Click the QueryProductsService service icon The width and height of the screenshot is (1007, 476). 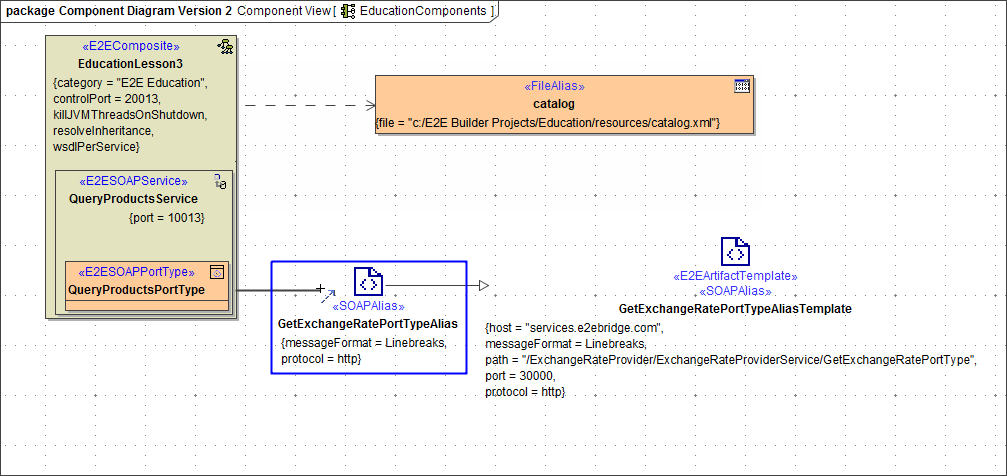(x=221, y=181)
